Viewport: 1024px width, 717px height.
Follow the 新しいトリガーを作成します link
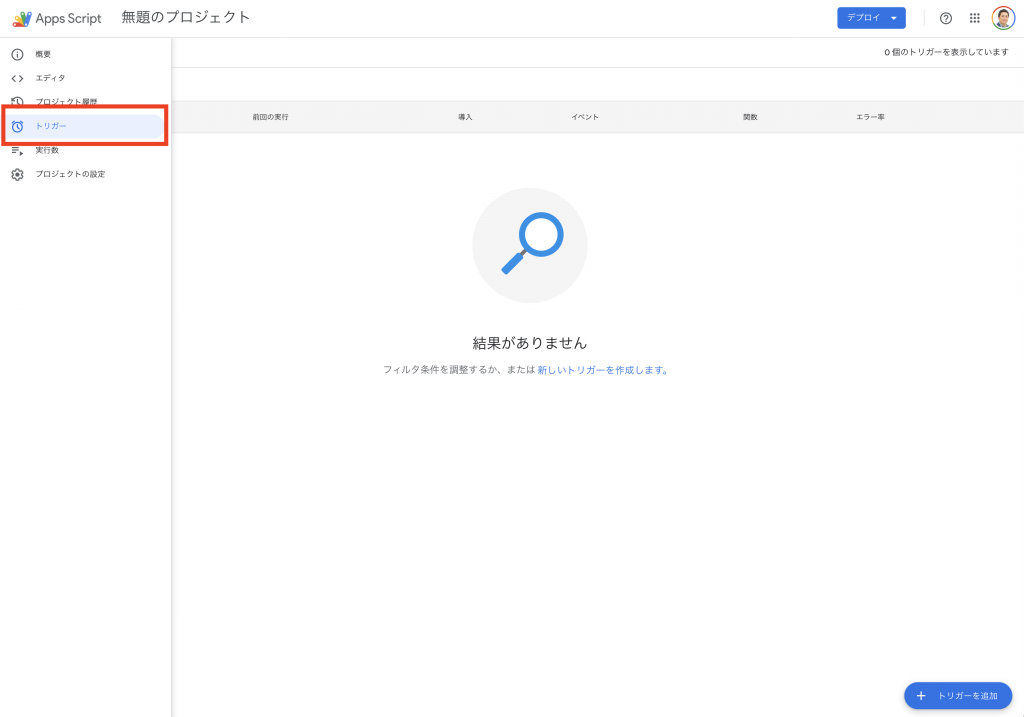coord(600,370)
